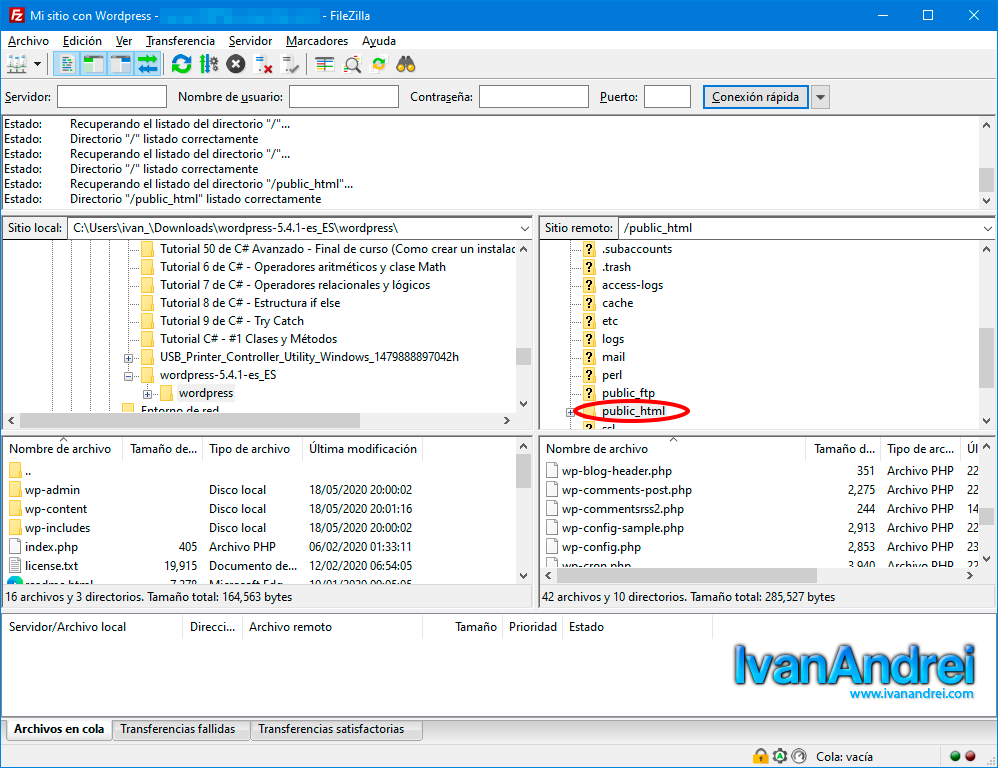Select the remote .trash folder
Viewport: 998px width, 768px height.
(616, 267)
